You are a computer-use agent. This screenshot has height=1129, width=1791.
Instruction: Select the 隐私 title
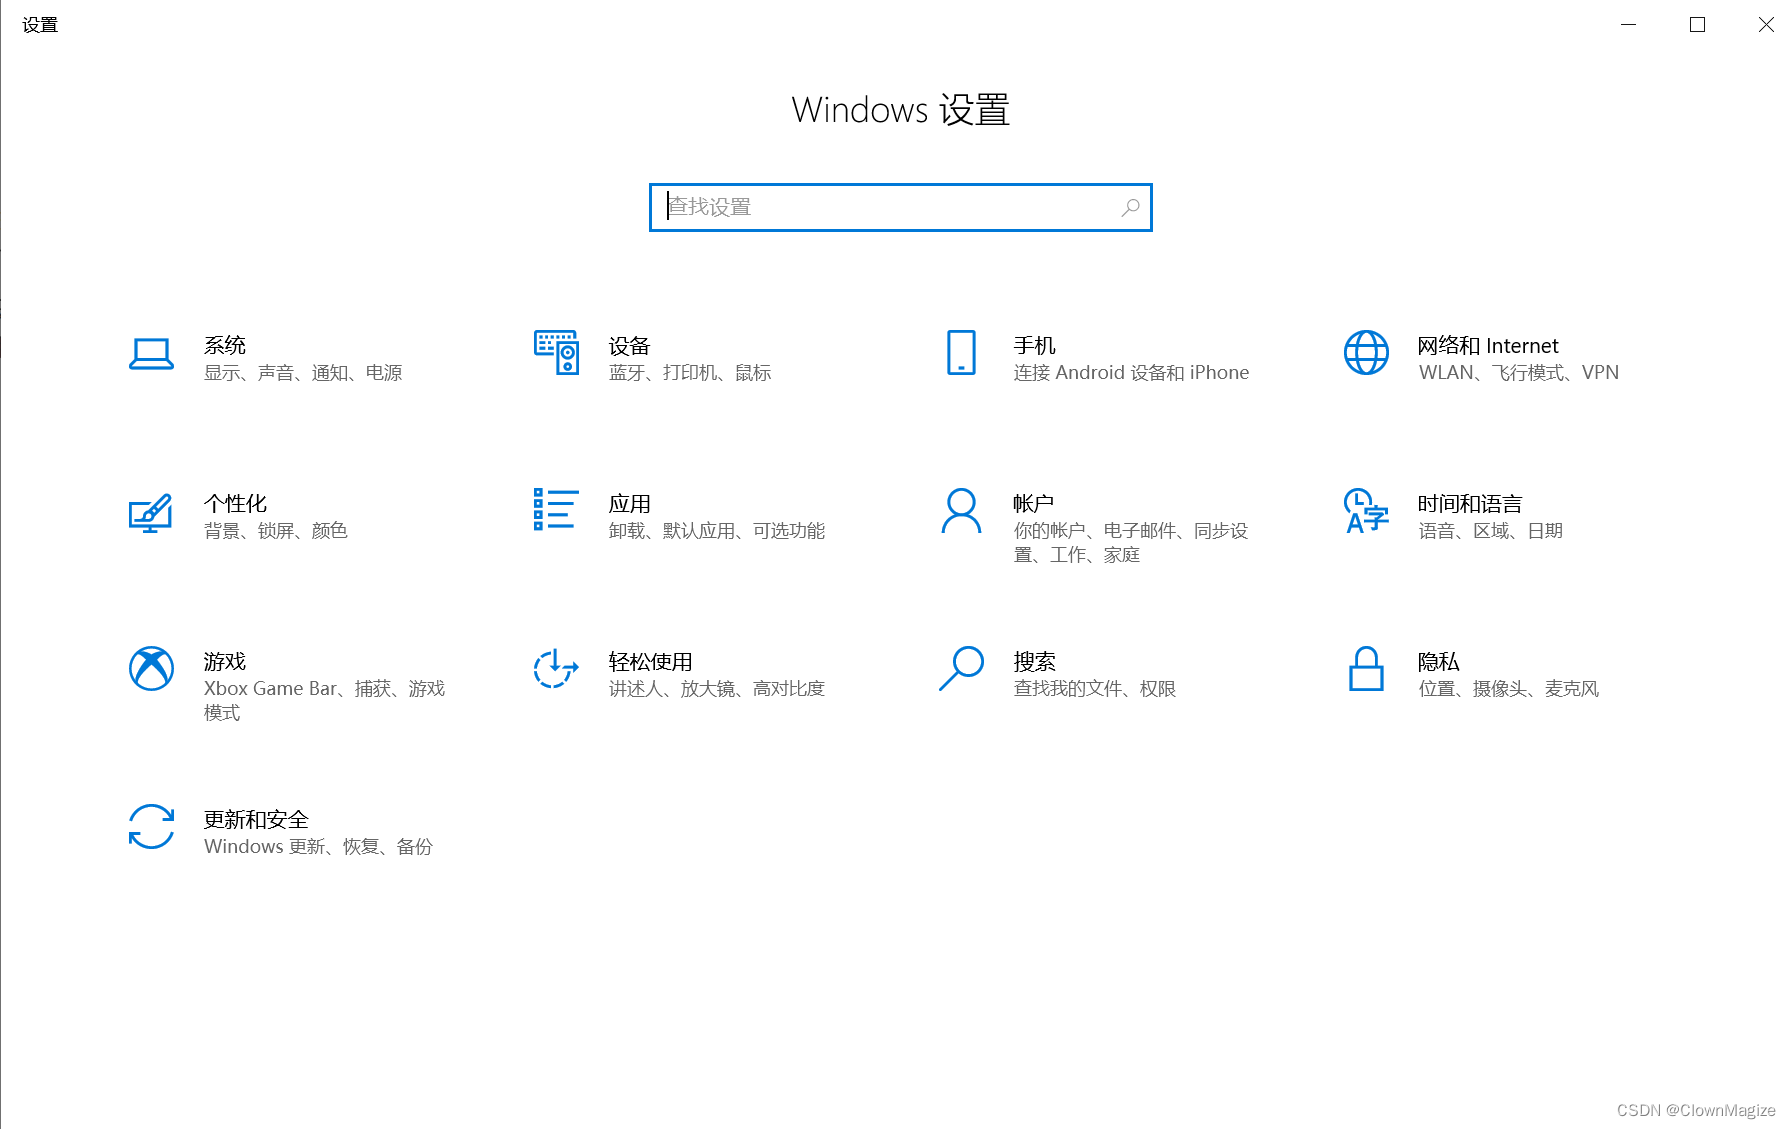pyautogui.click(x=1439, y=662)
